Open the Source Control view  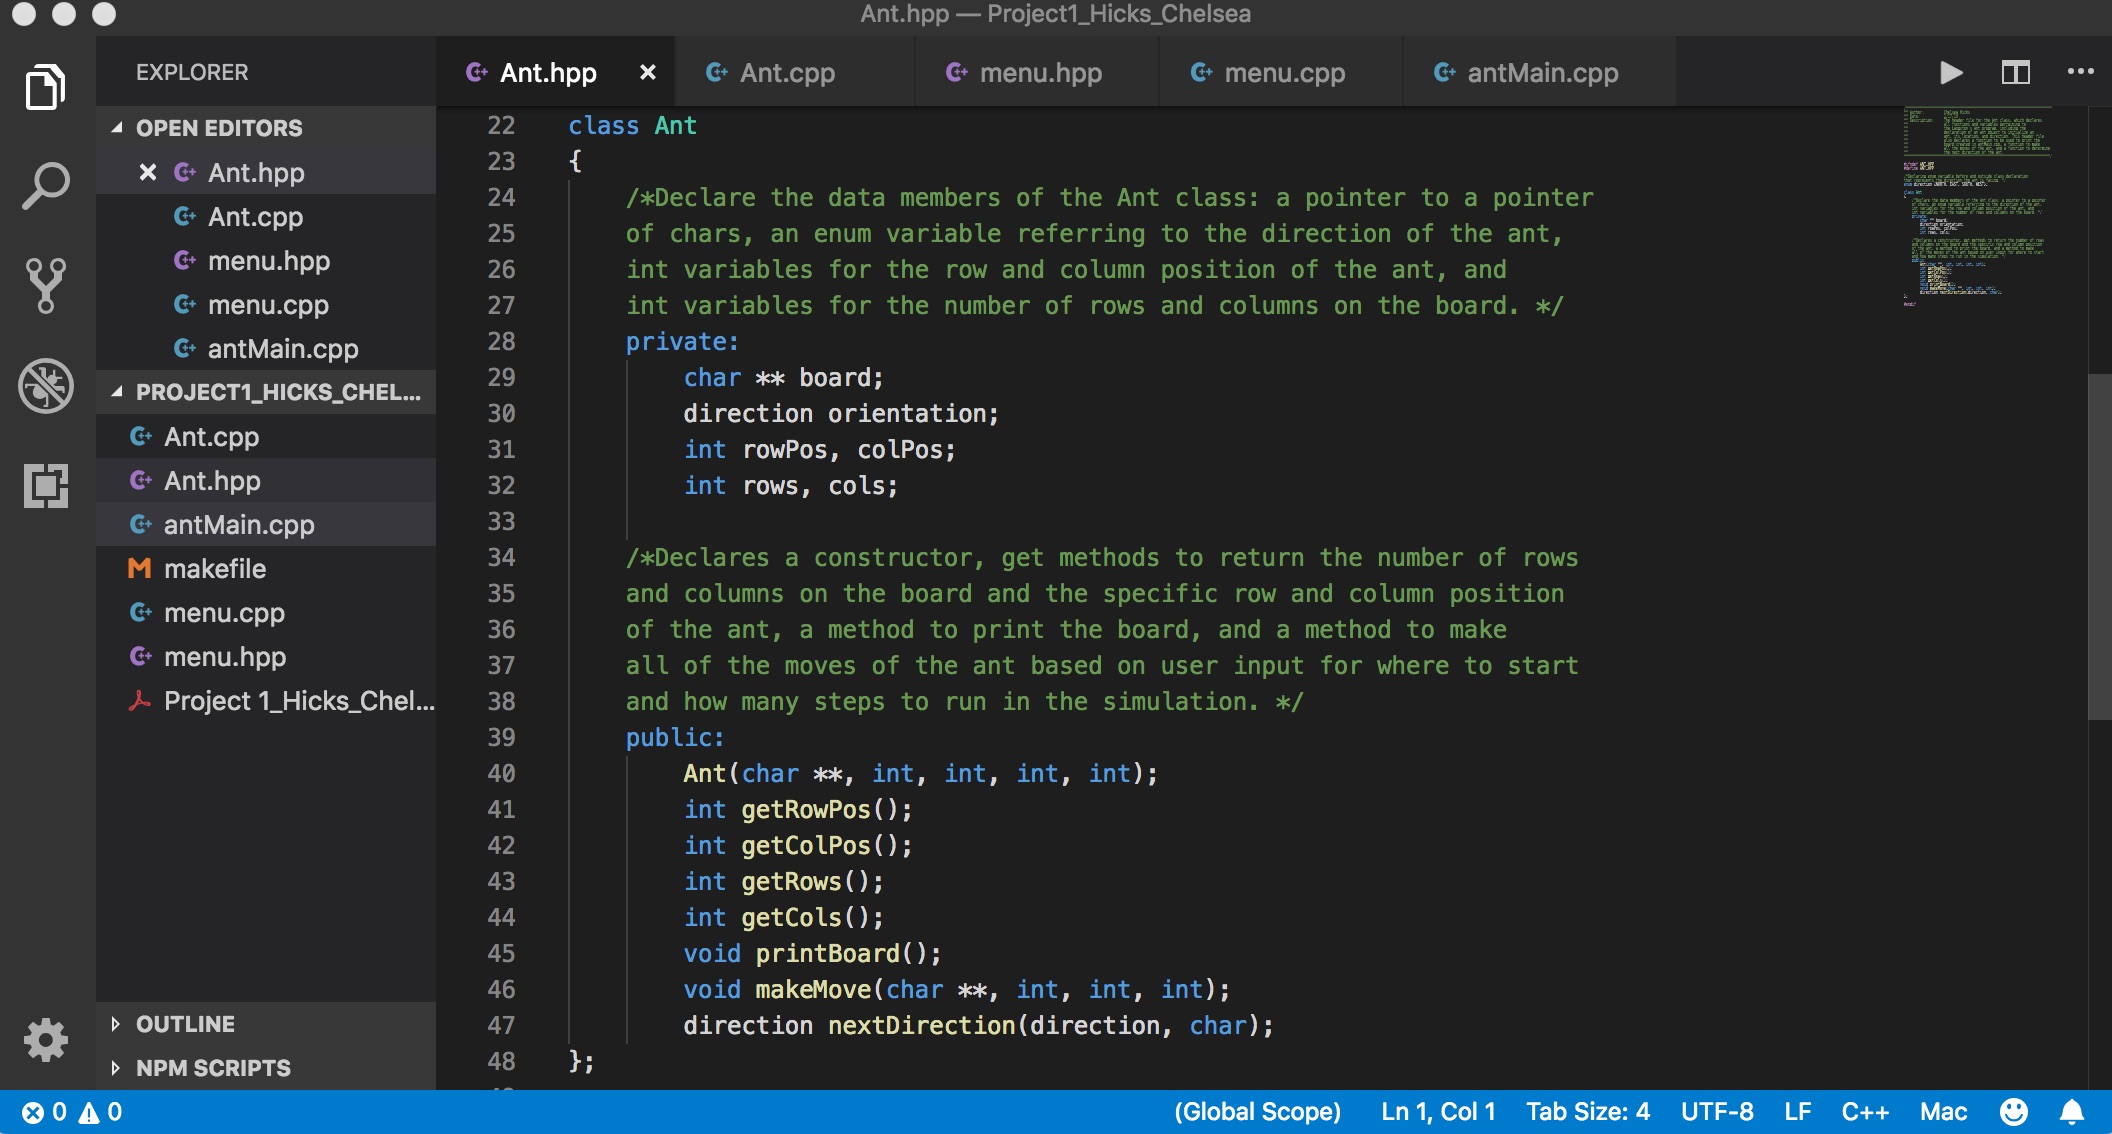click(x=46, y=286)
